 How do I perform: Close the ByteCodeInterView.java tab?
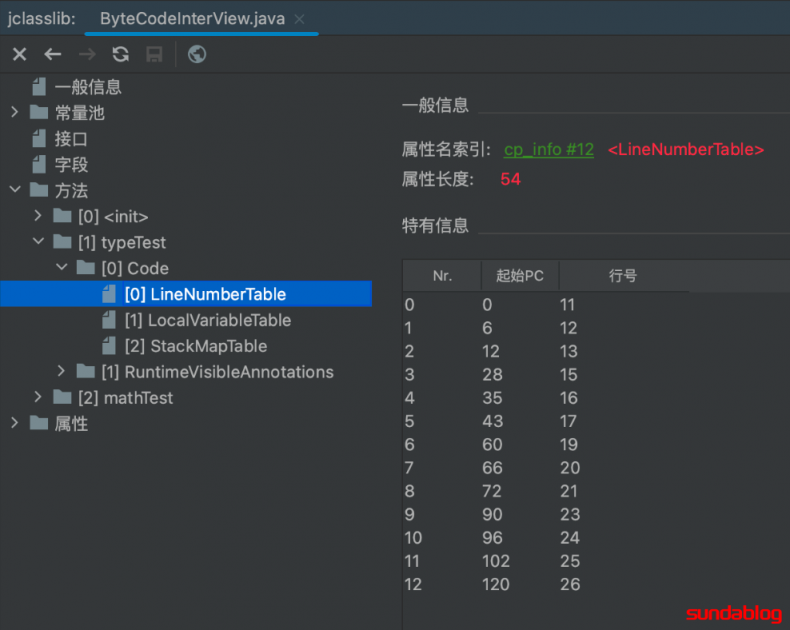click(x=299, y=19)
